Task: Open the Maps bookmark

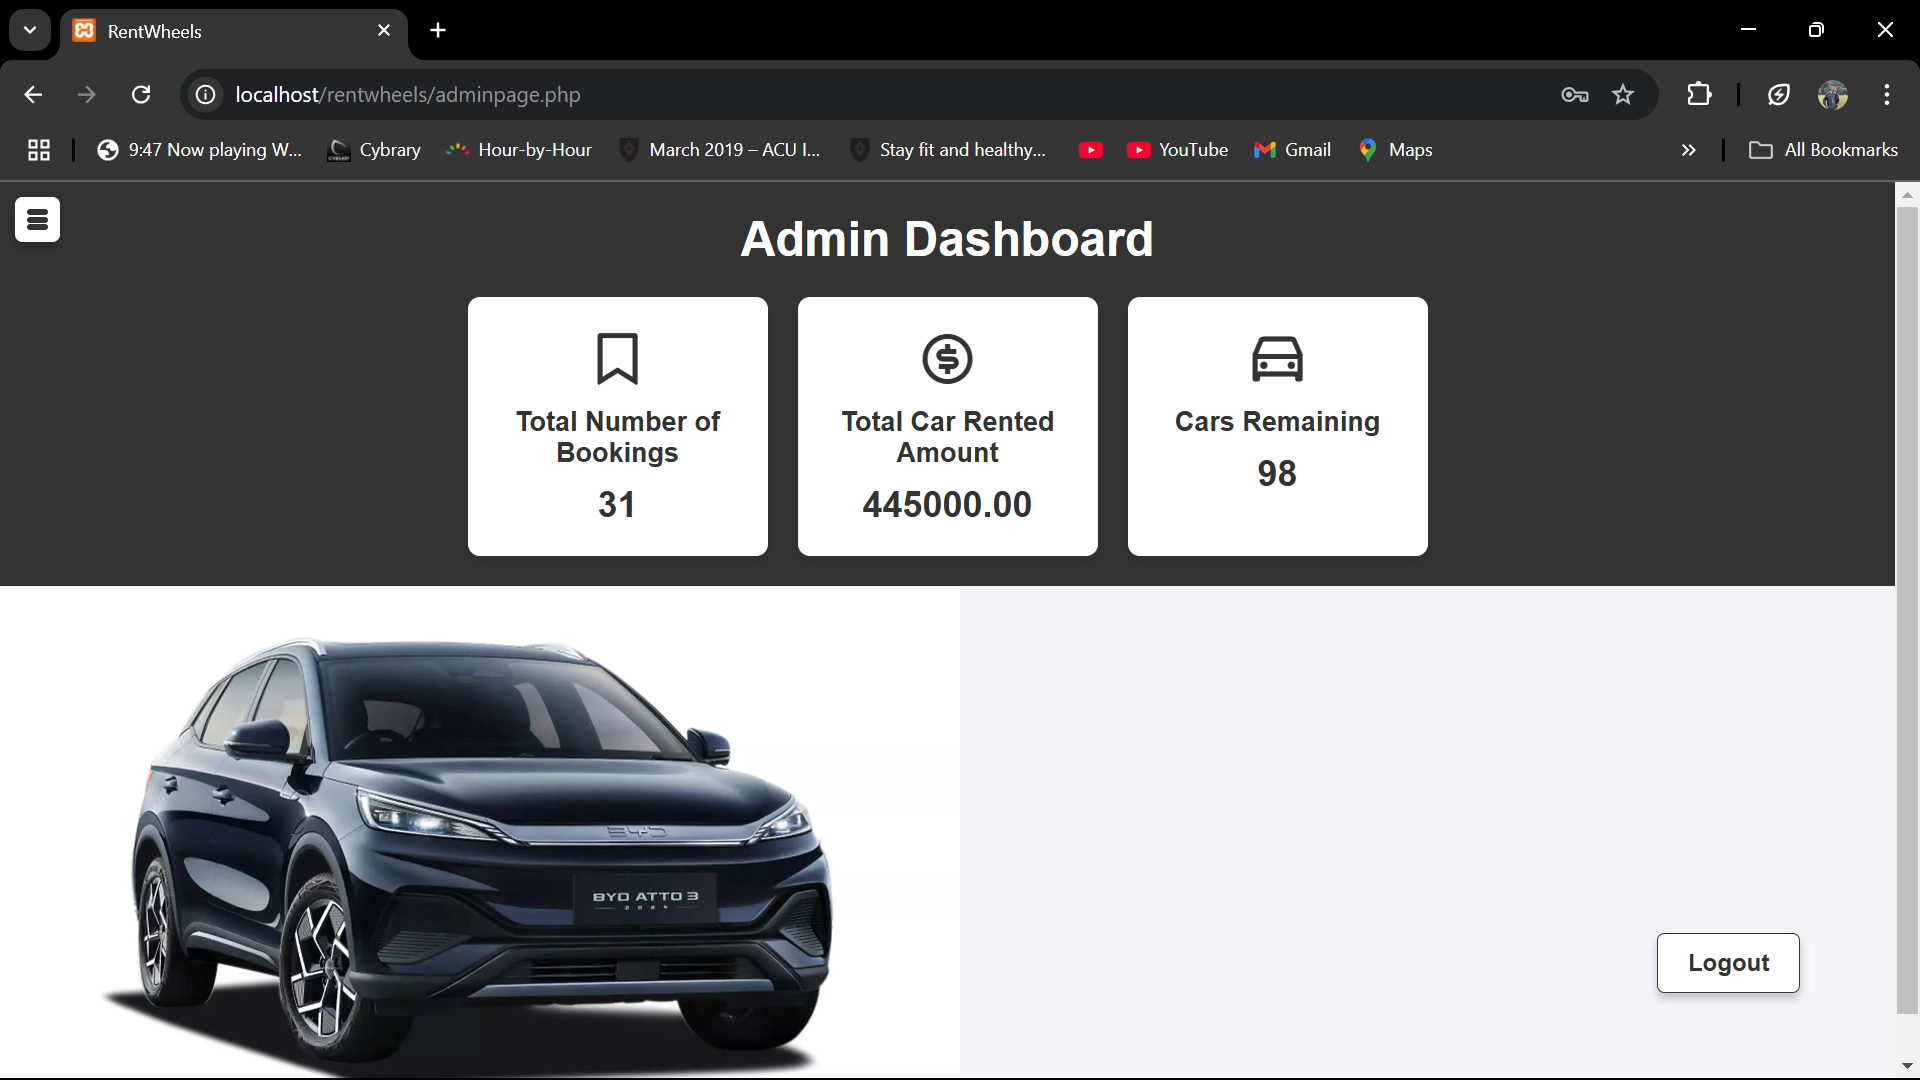Action: coord(1396,150)
